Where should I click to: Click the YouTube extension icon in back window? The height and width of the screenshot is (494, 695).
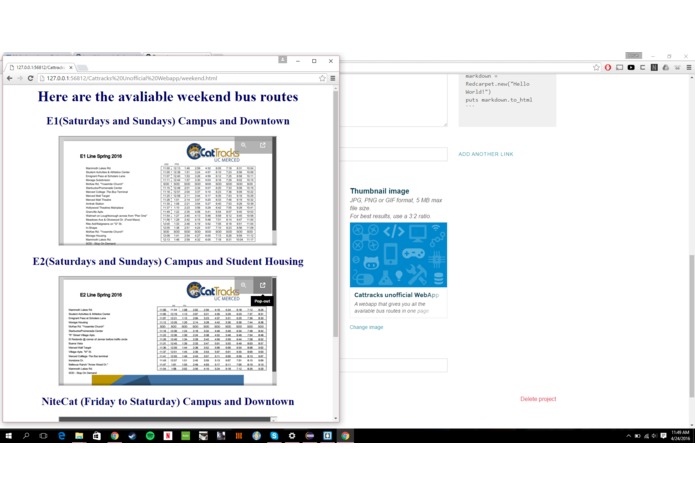pyautogui.click(x=631, y=67)
